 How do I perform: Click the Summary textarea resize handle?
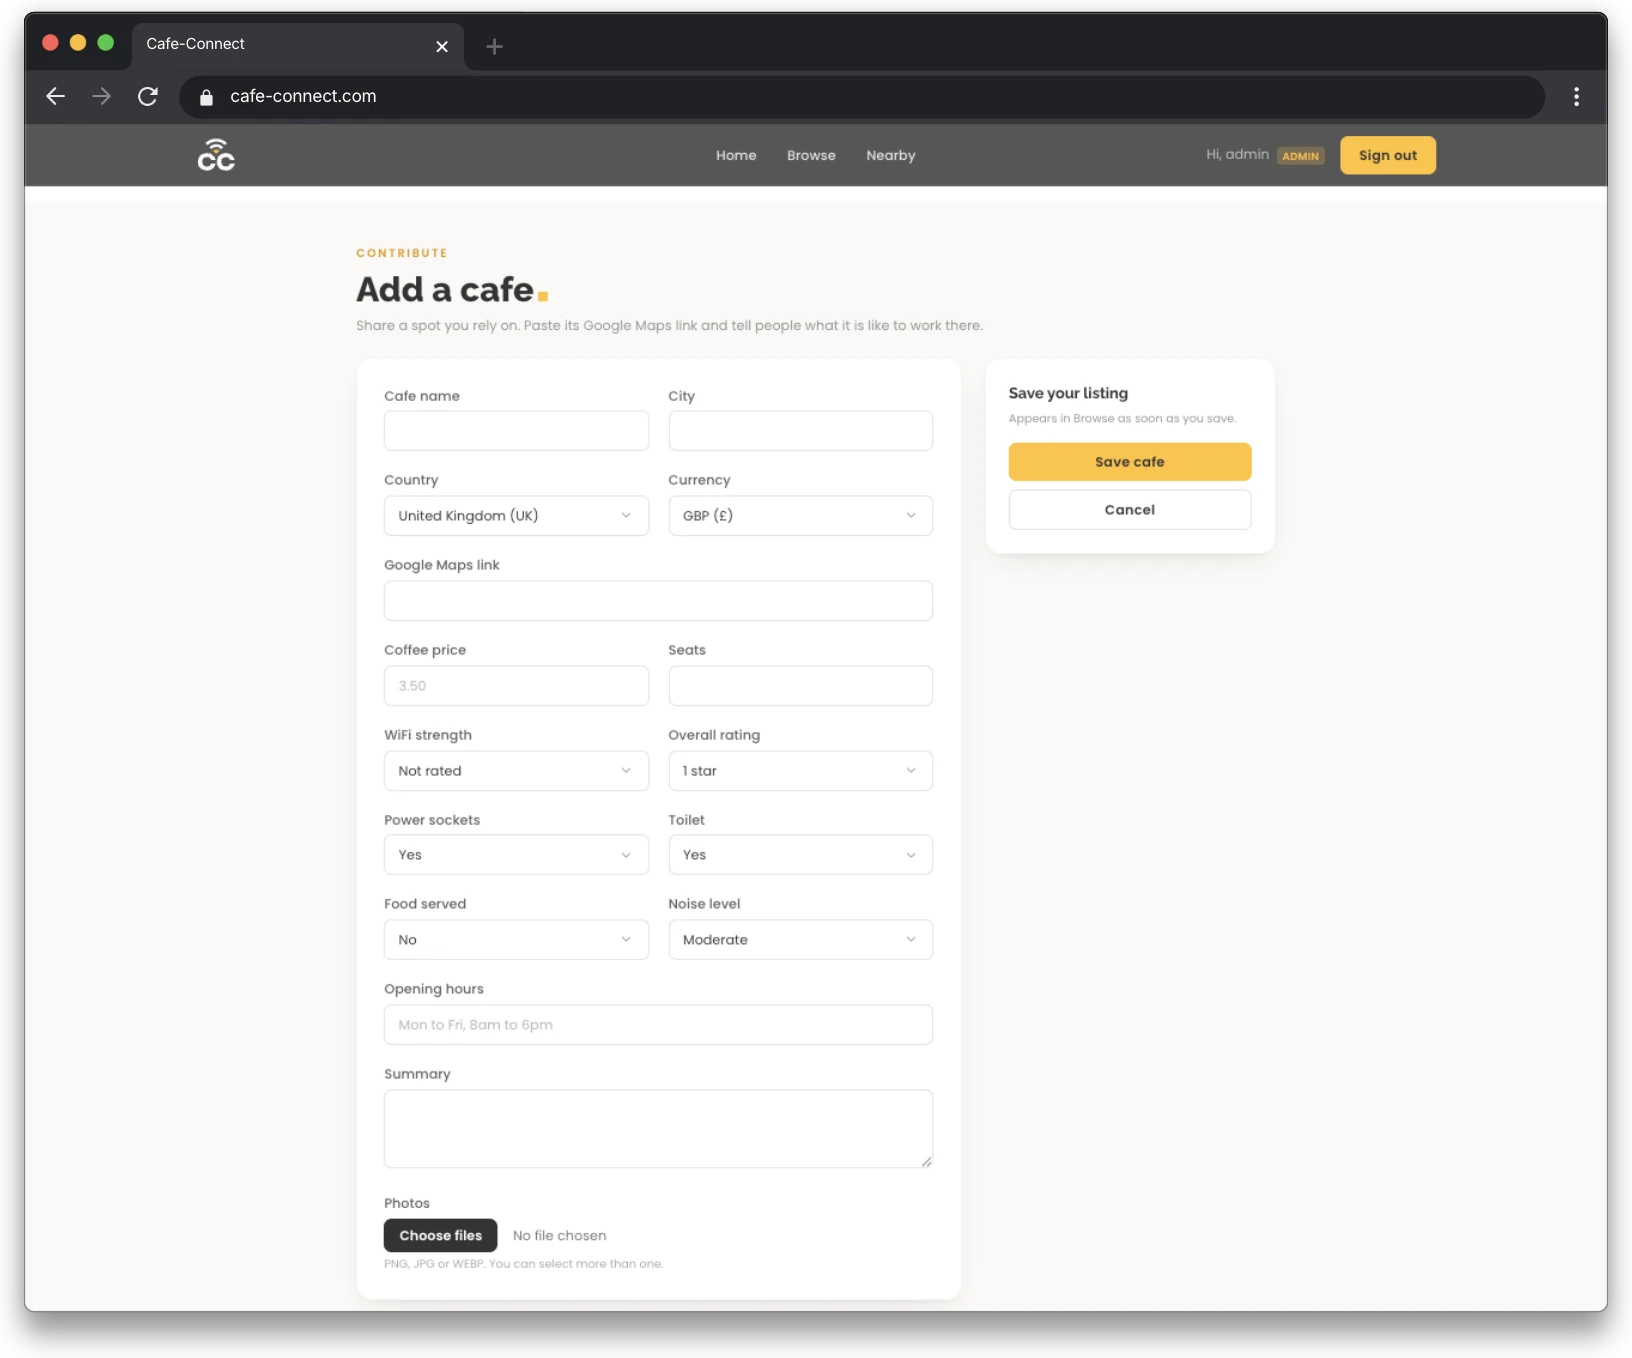(x=927, y=1162)
